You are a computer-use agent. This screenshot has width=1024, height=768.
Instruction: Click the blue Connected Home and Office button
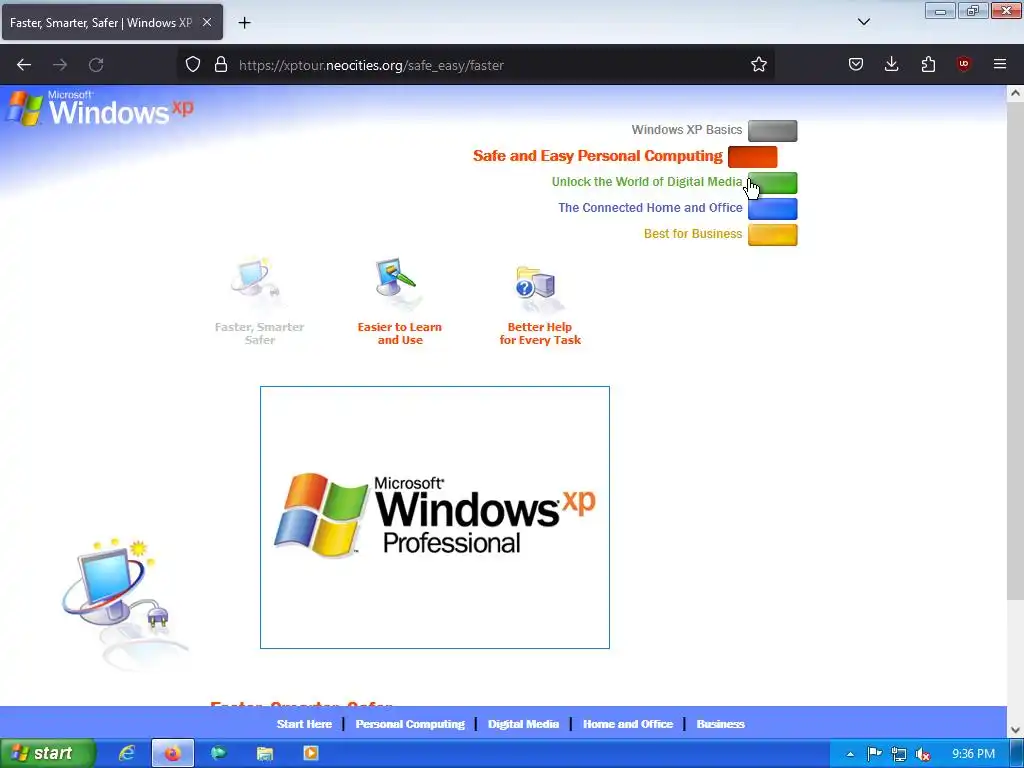(772, 209)
